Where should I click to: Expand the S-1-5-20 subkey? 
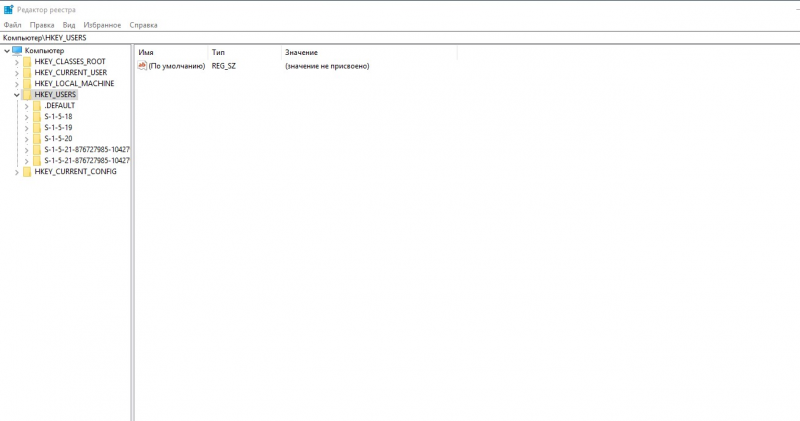click(26, 139)
